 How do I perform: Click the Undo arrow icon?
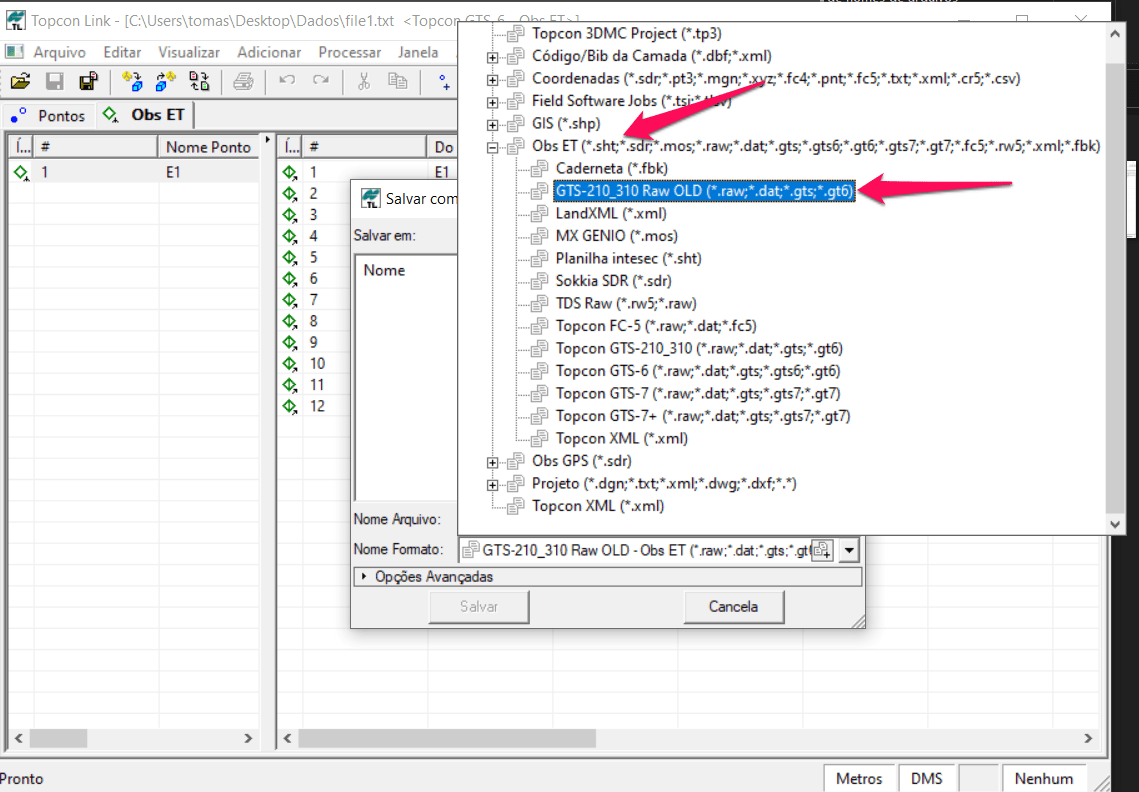point(287,81)
